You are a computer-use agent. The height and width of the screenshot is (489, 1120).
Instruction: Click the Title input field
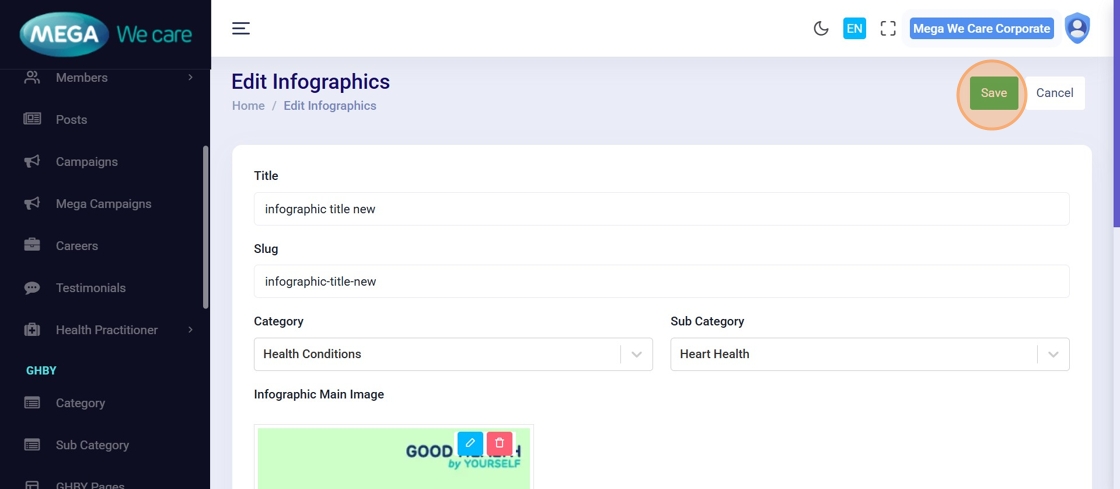tap(661, 209)
